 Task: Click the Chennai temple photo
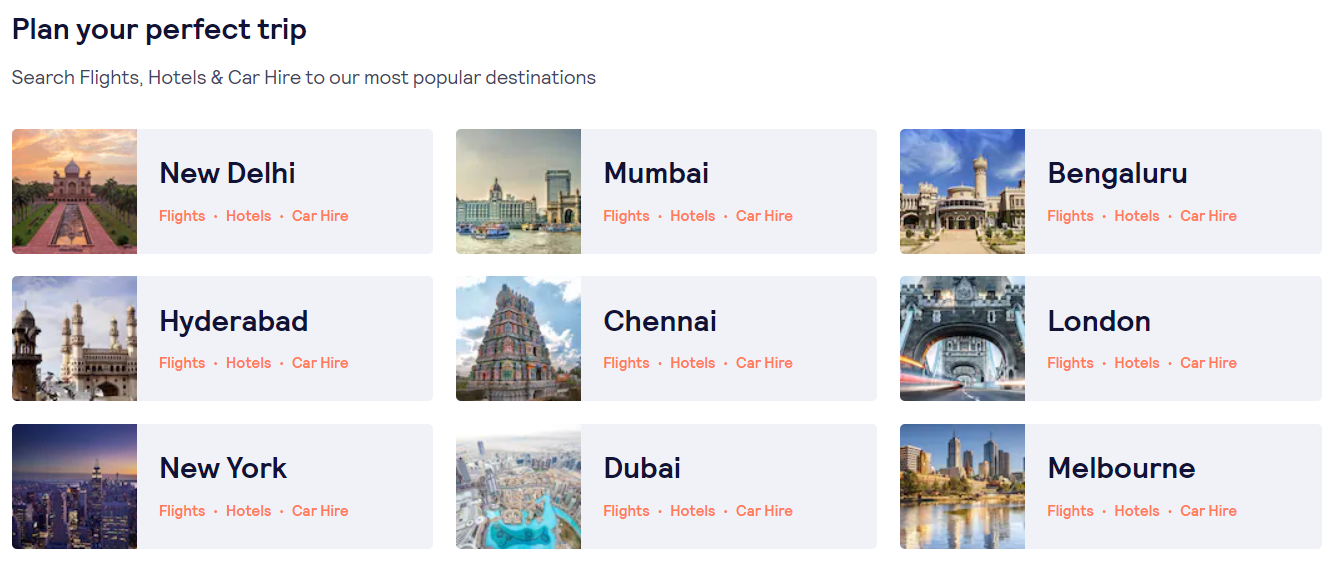[518, 338]
